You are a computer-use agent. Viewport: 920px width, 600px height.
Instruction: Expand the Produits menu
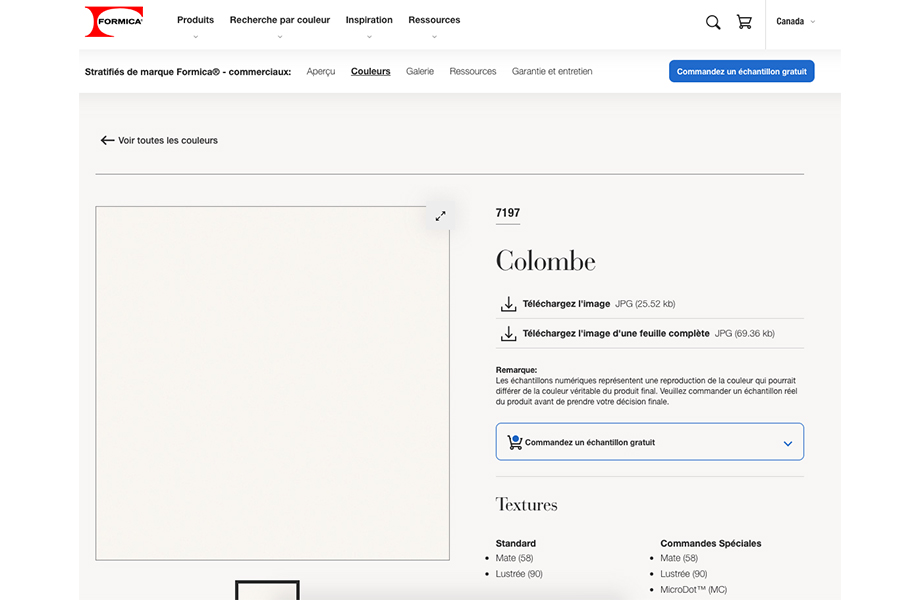click(195, 20)
